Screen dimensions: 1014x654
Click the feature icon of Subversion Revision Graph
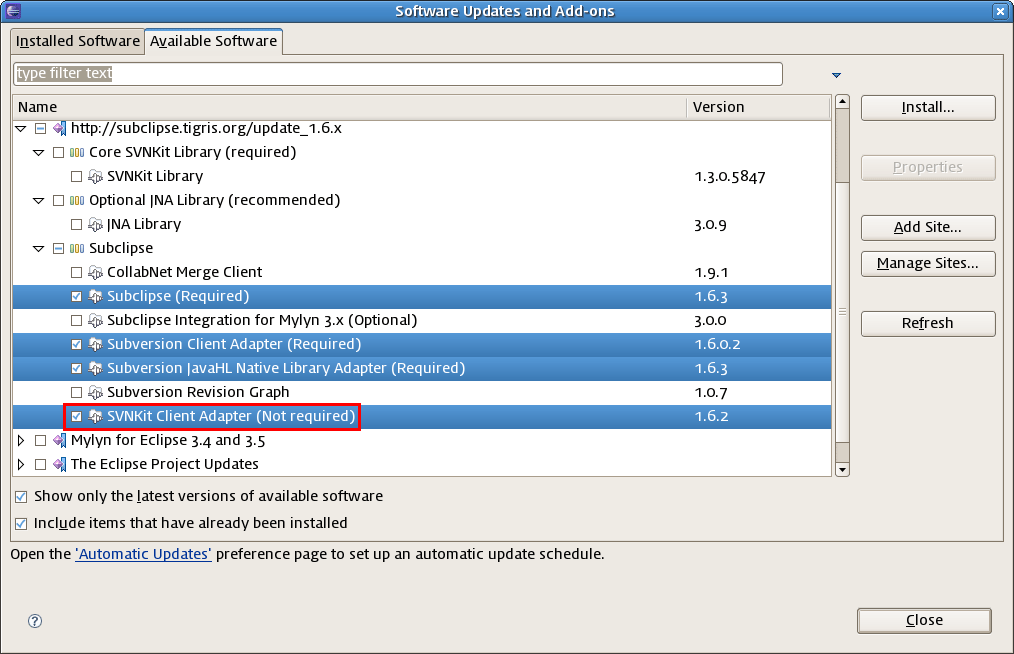click(x=95, y=392)
